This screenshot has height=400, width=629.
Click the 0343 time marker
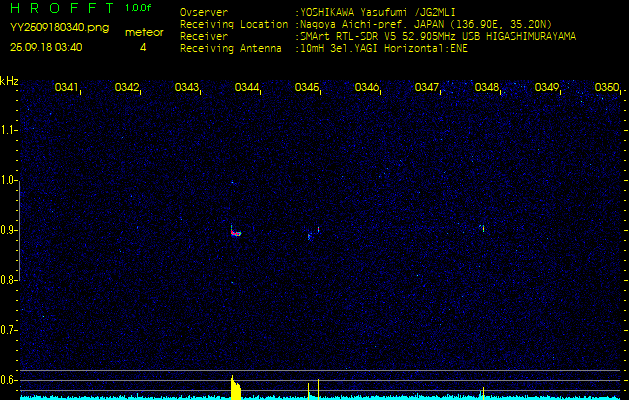187,87
